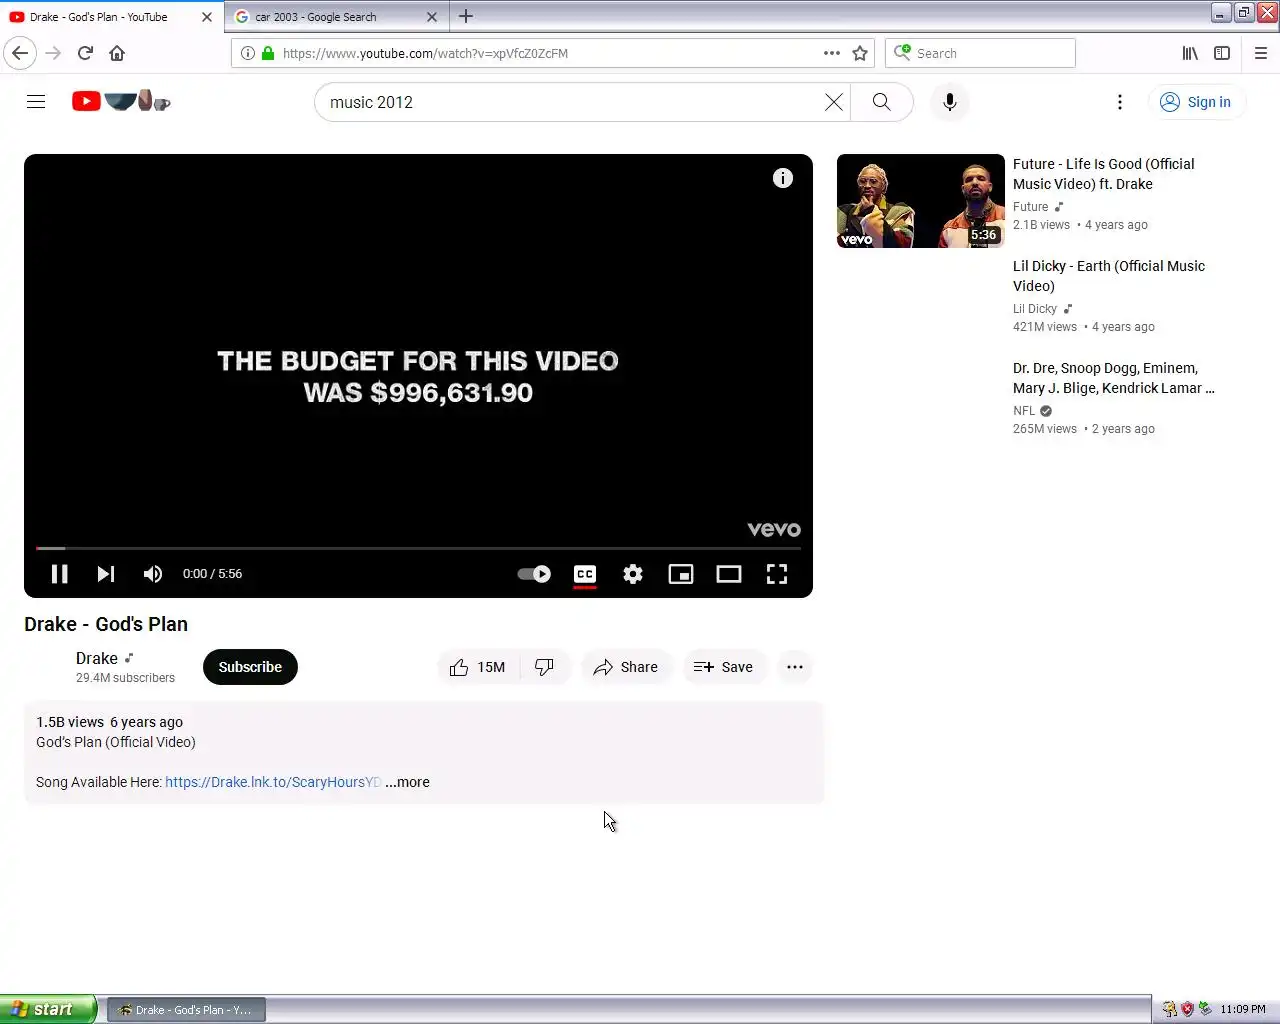
Task: Enter full screen mode
Action: (777, 574)
